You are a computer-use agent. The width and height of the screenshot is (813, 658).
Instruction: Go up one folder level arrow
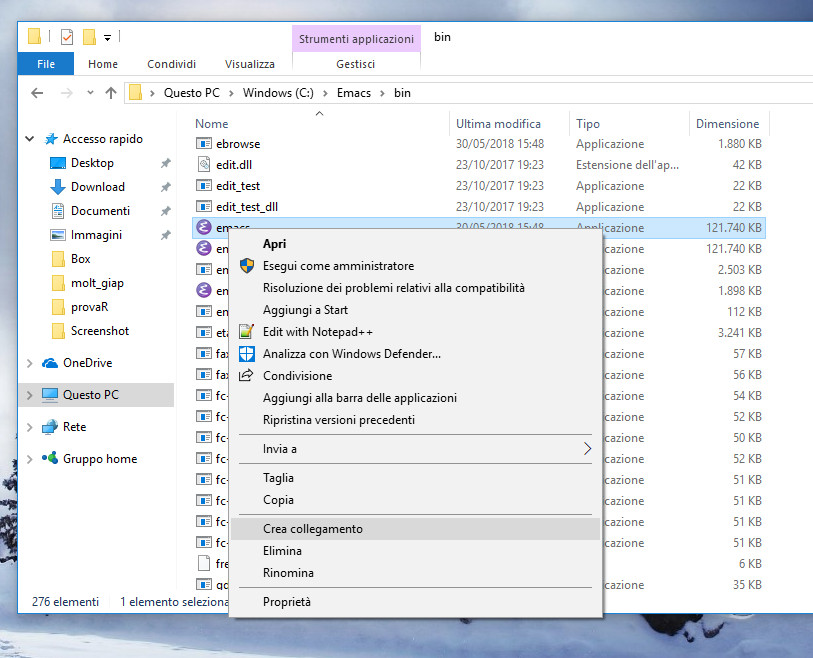pos(110,93)
